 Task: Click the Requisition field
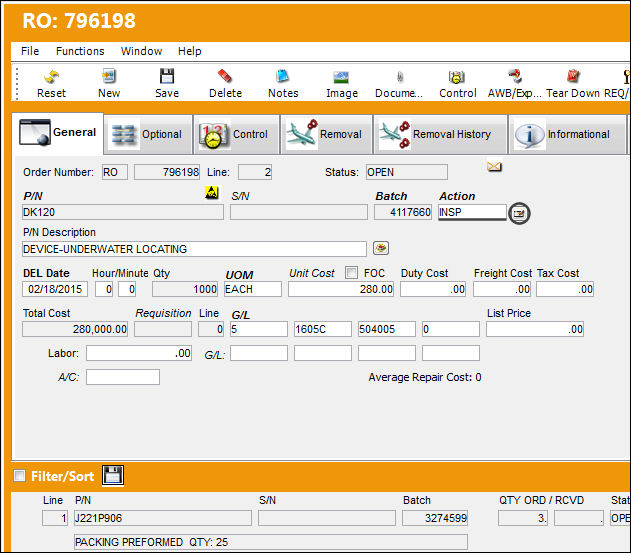click(x=163, y=329)
